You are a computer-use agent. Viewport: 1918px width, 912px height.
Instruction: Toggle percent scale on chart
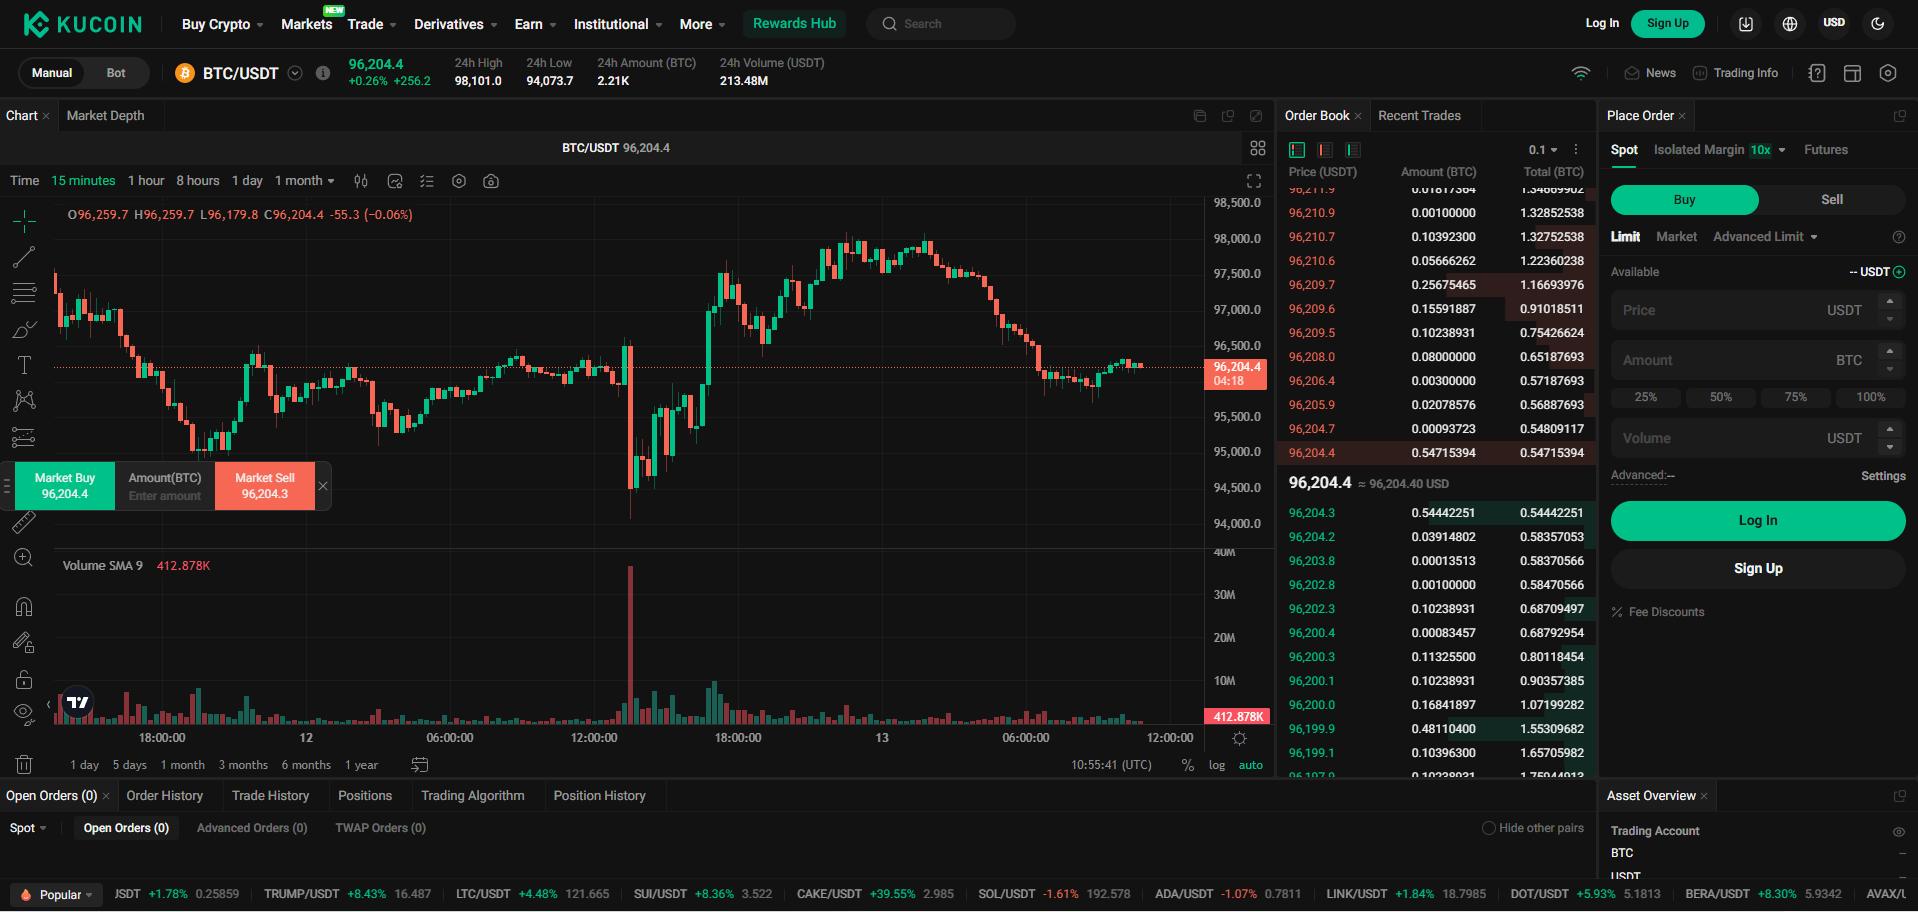[x=1188, y=765]
